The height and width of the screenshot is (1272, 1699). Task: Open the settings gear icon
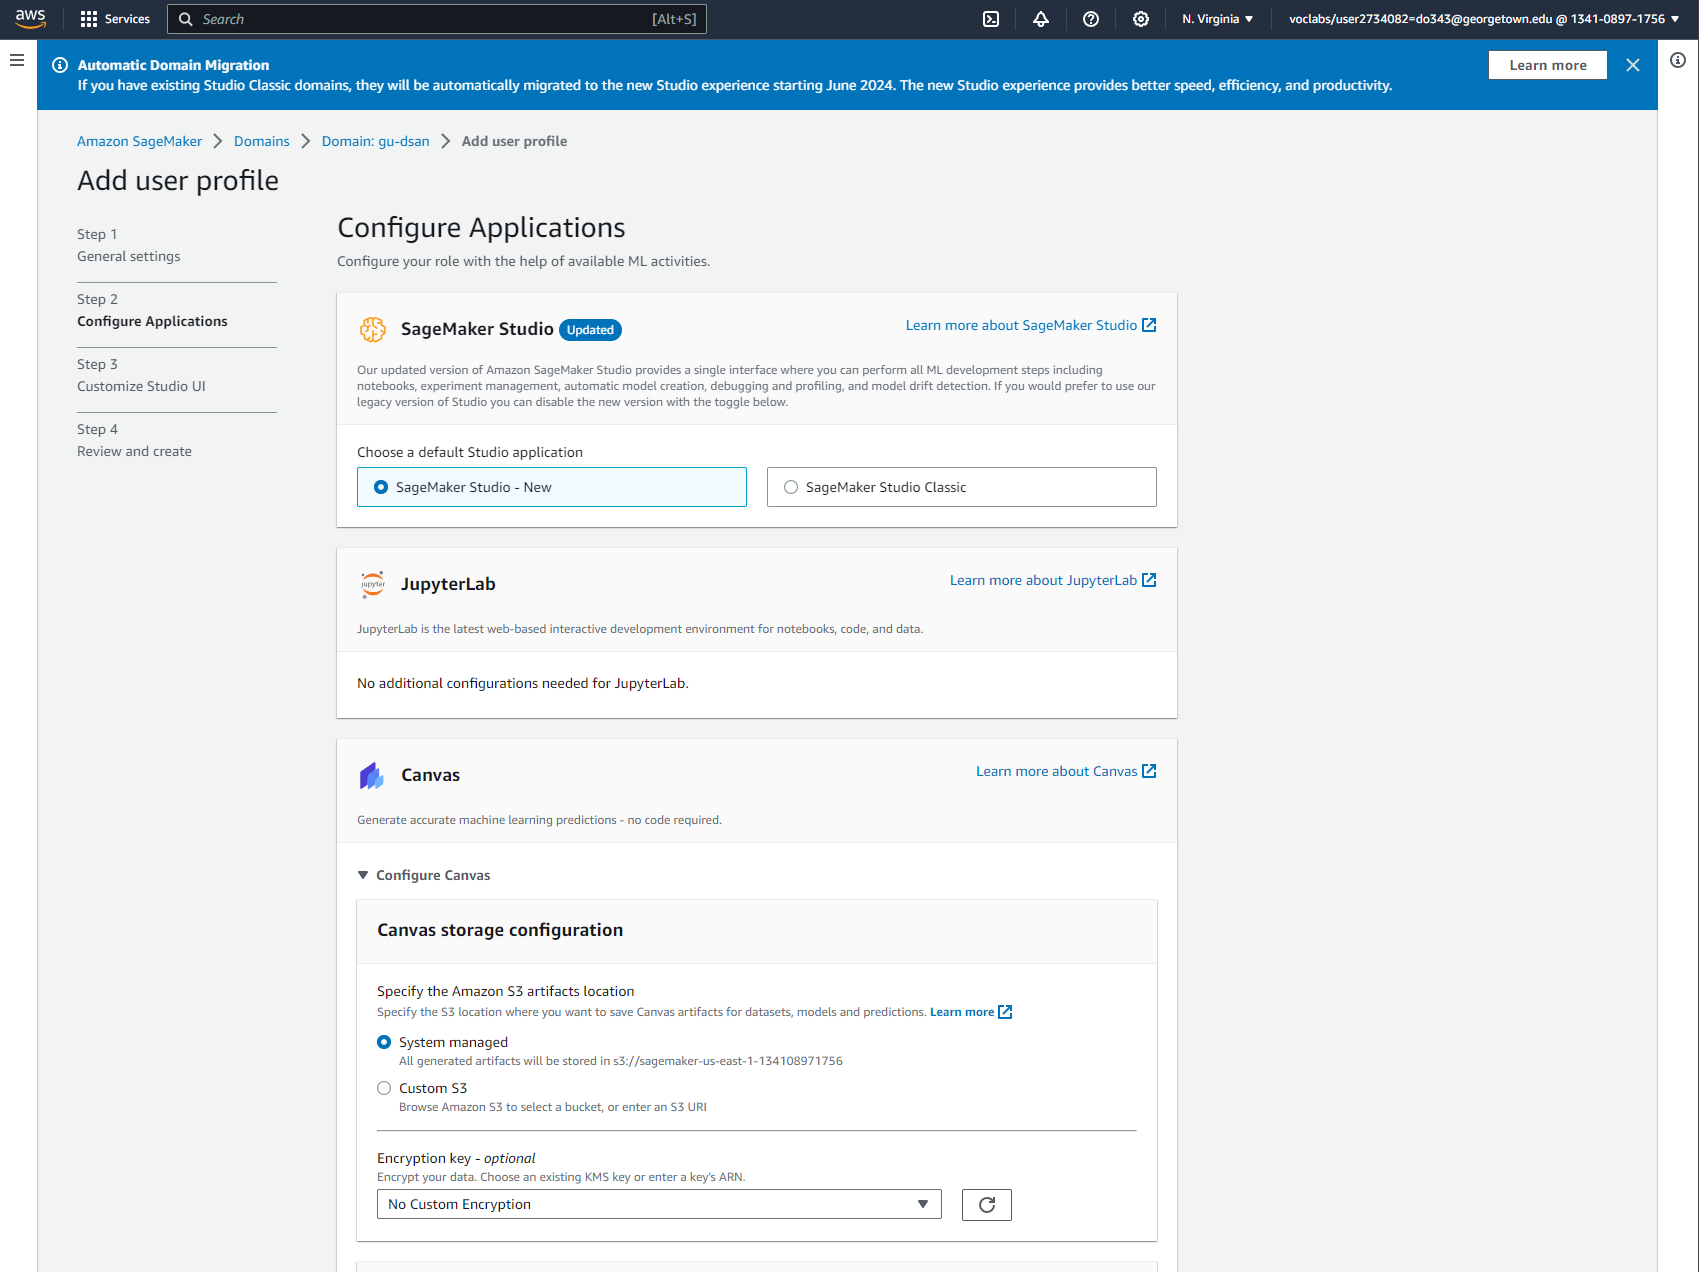click(1141, 19)
